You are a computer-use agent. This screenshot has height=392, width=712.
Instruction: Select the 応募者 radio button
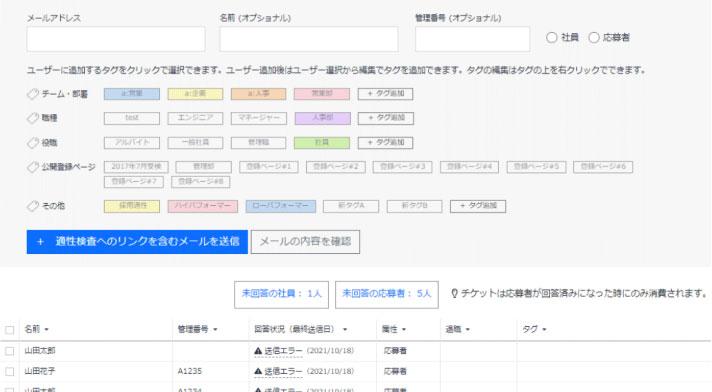(x=594, y=38)
